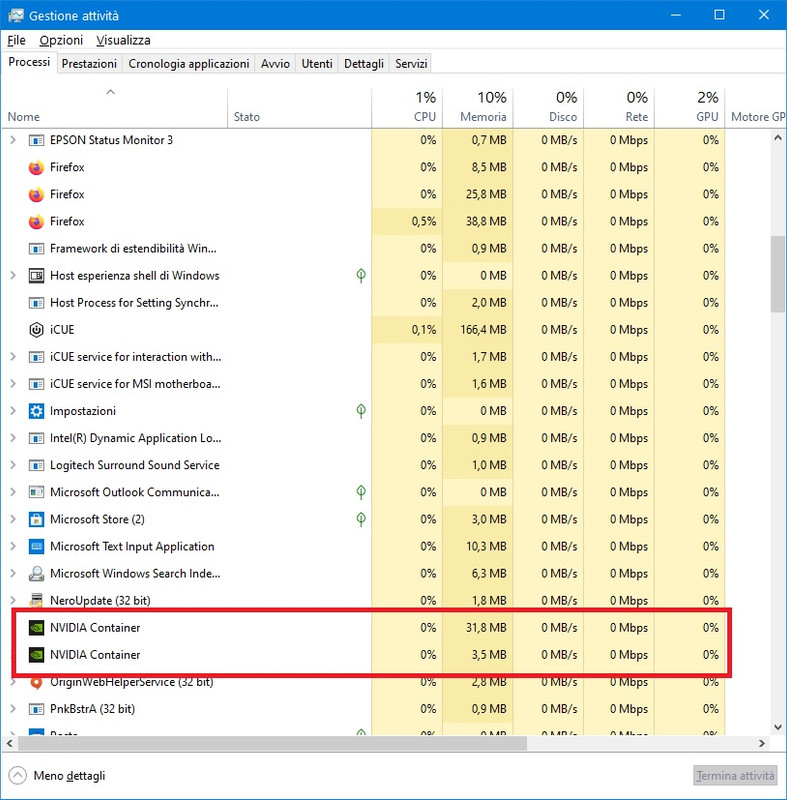The height and width of the screenshot is (800, 787).
Task: Select the Firefox icon using 25,8 MB
Action: 36,194
